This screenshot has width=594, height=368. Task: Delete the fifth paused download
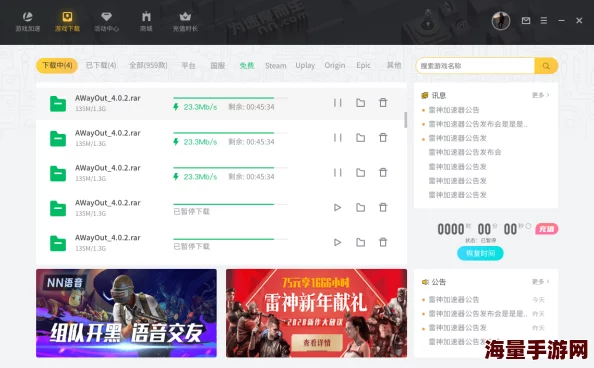pyautogui.click(x=383, y=242)
